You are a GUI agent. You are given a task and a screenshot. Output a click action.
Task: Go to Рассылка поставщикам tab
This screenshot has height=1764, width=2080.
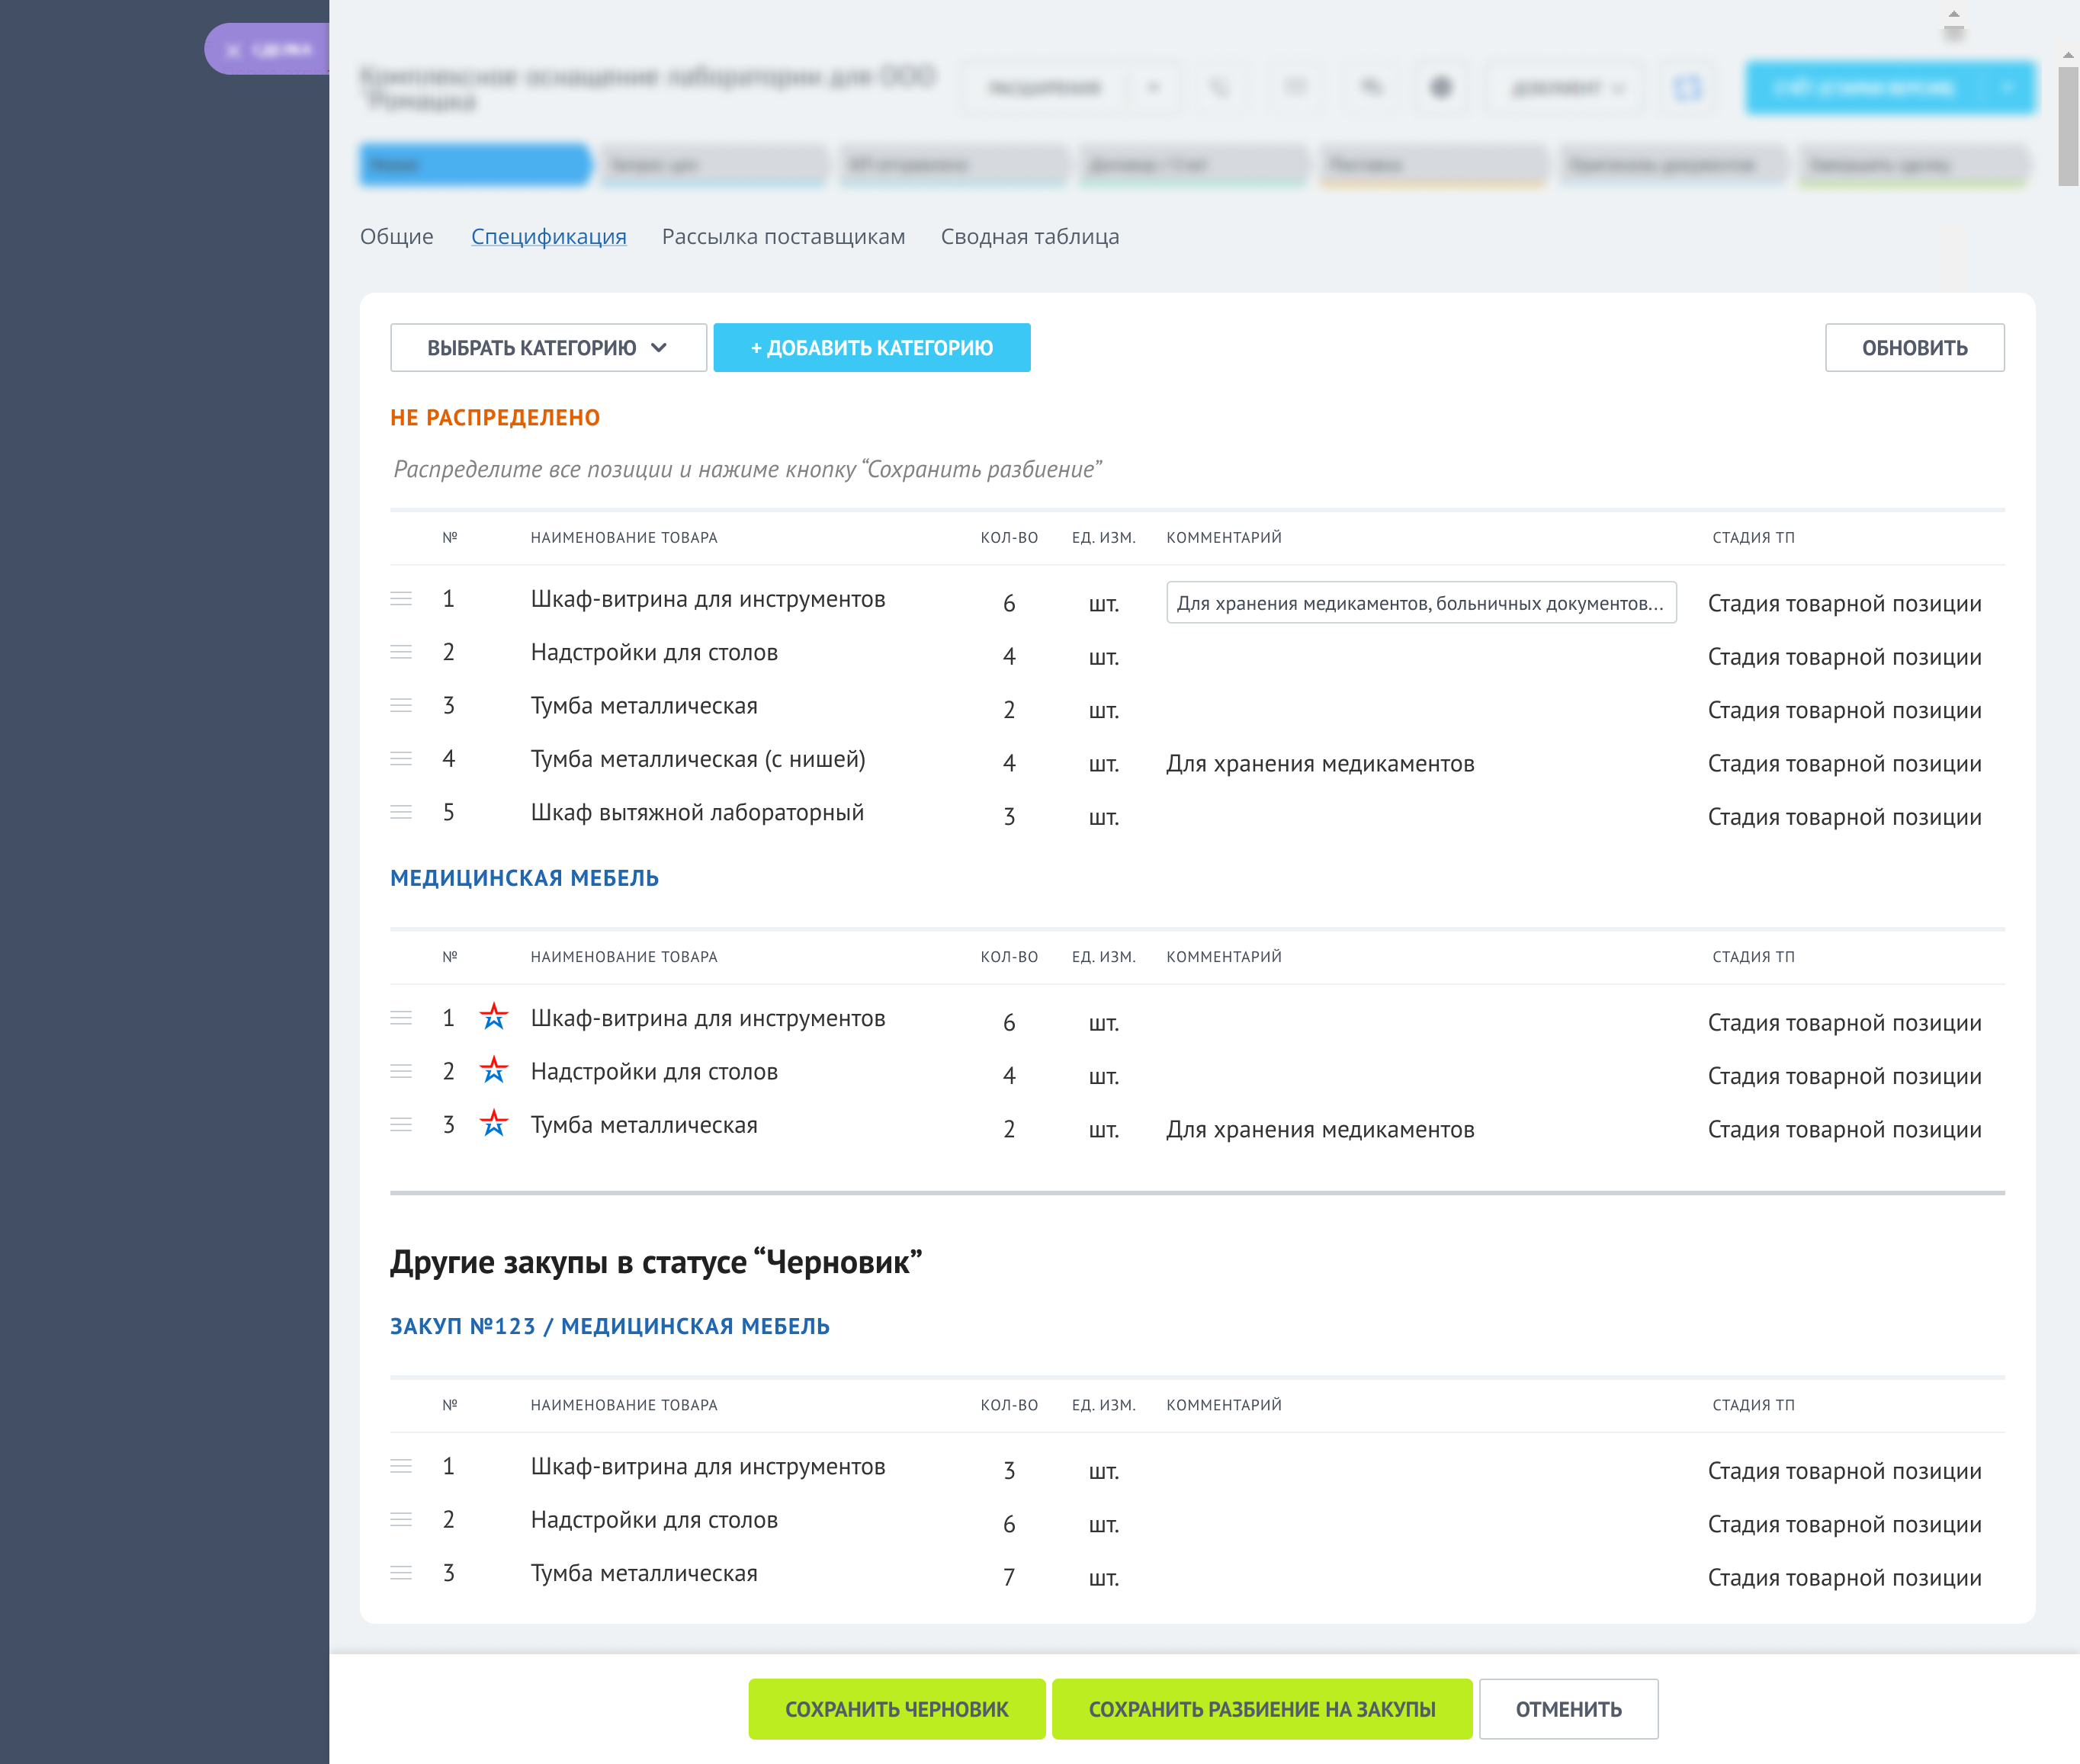[x=783, y=237]
